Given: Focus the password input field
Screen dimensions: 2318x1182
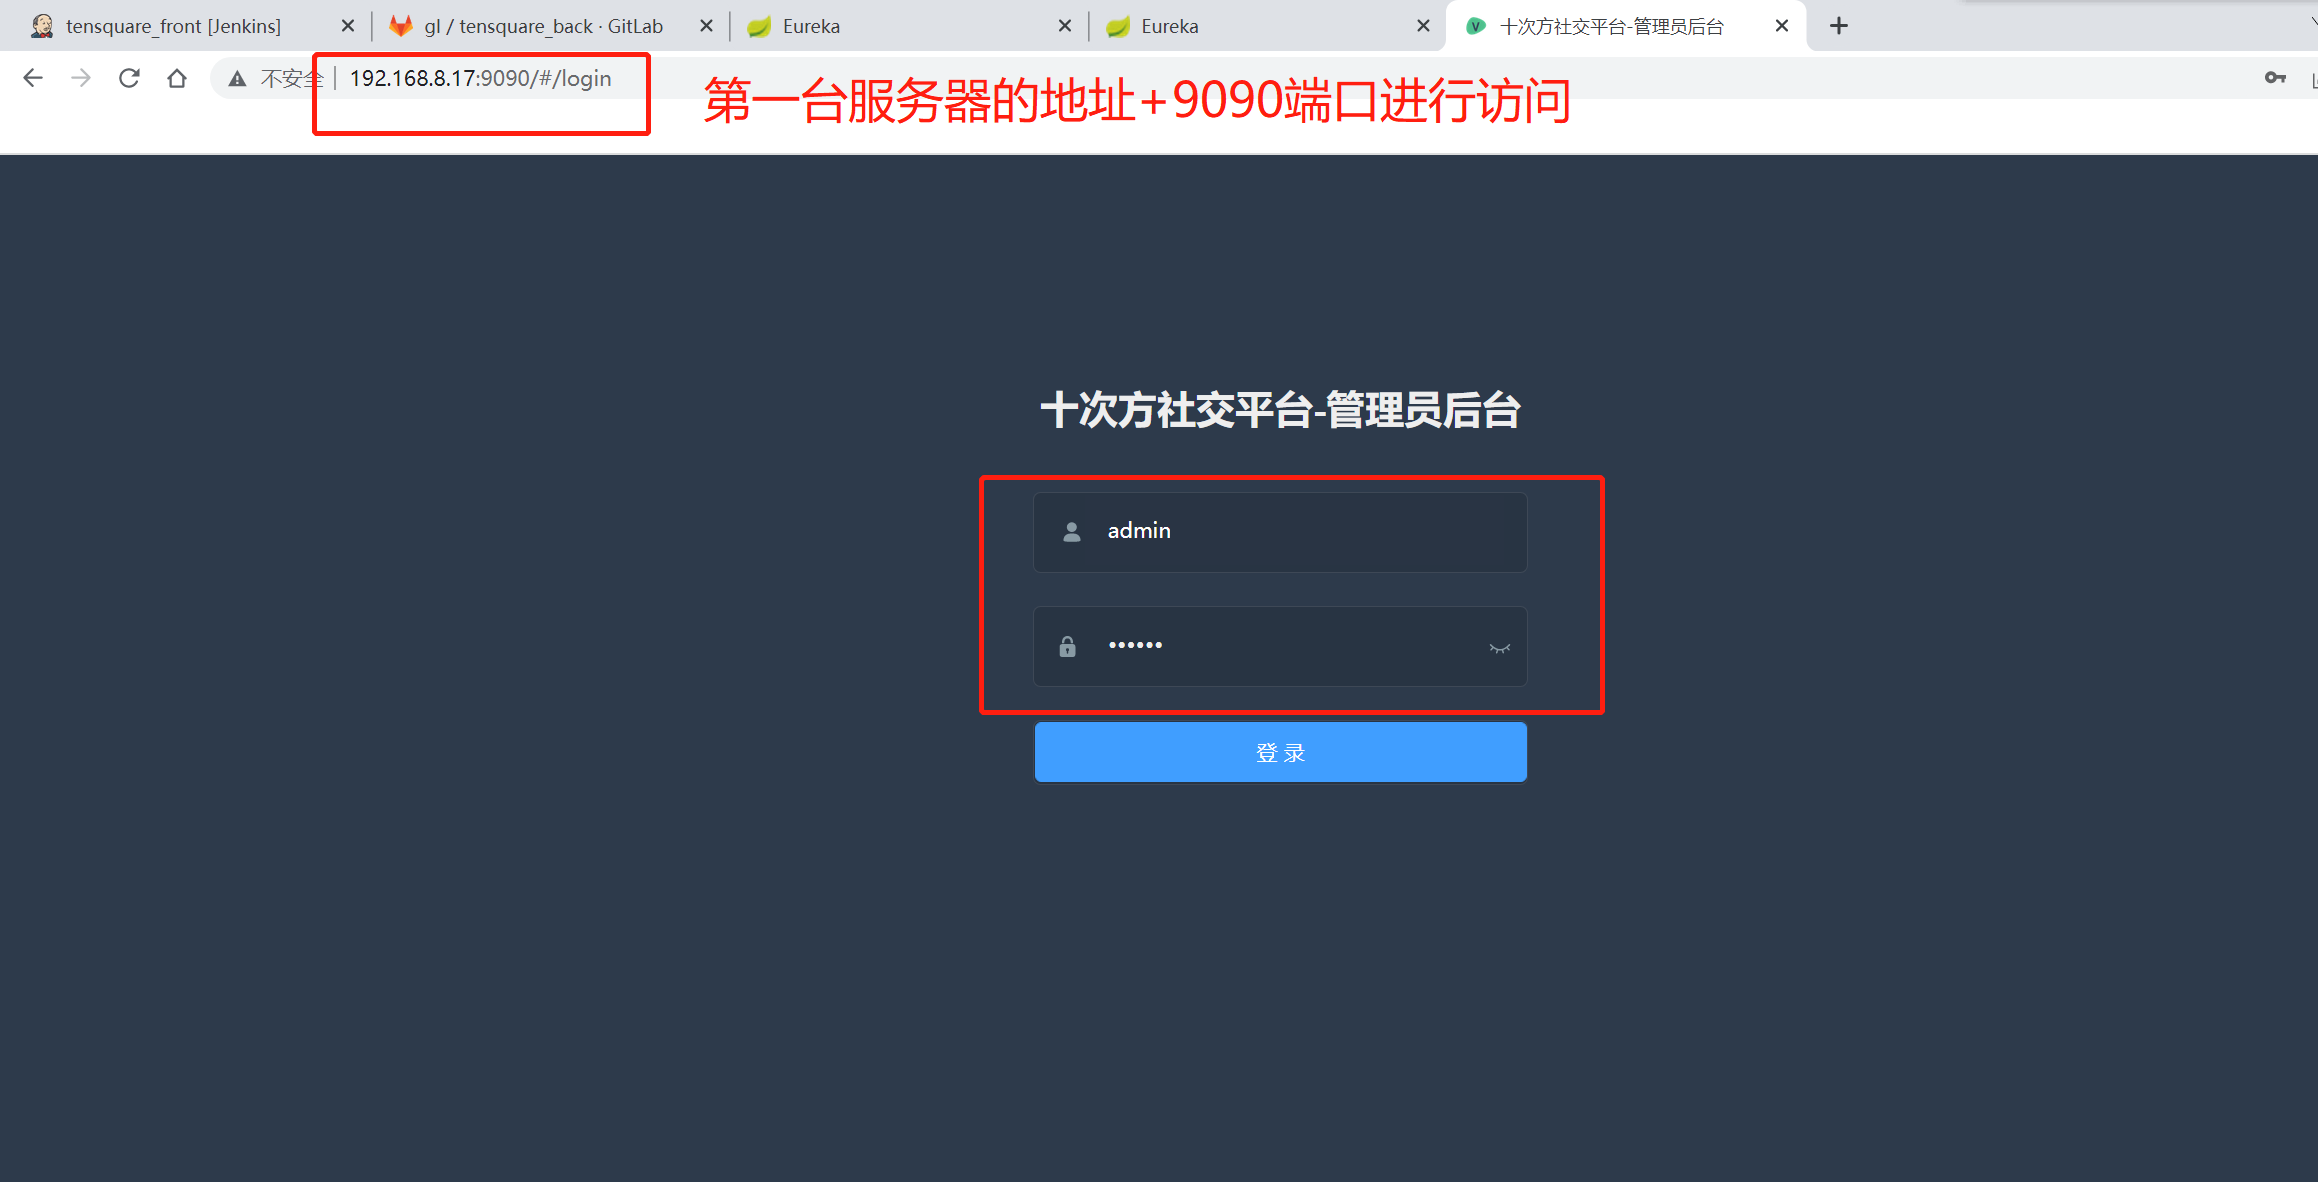Looking at the screenshot, I should pos(1280,646).
